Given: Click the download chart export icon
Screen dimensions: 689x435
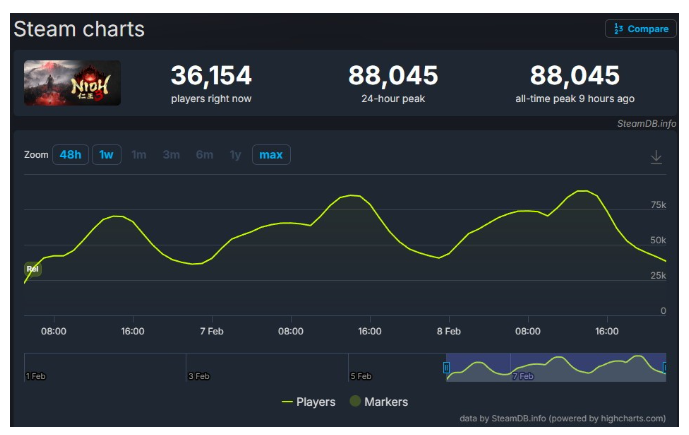Looking at the screenshot, I should tap(656, 157).
